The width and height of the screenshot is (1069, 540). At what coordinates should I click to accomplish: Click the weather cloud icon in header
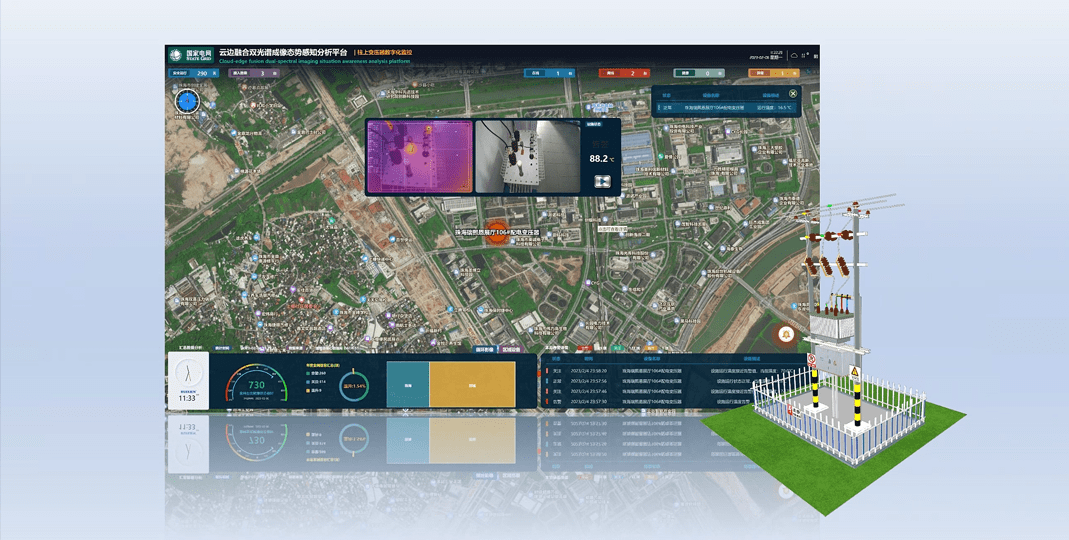(x=793, y=56)
